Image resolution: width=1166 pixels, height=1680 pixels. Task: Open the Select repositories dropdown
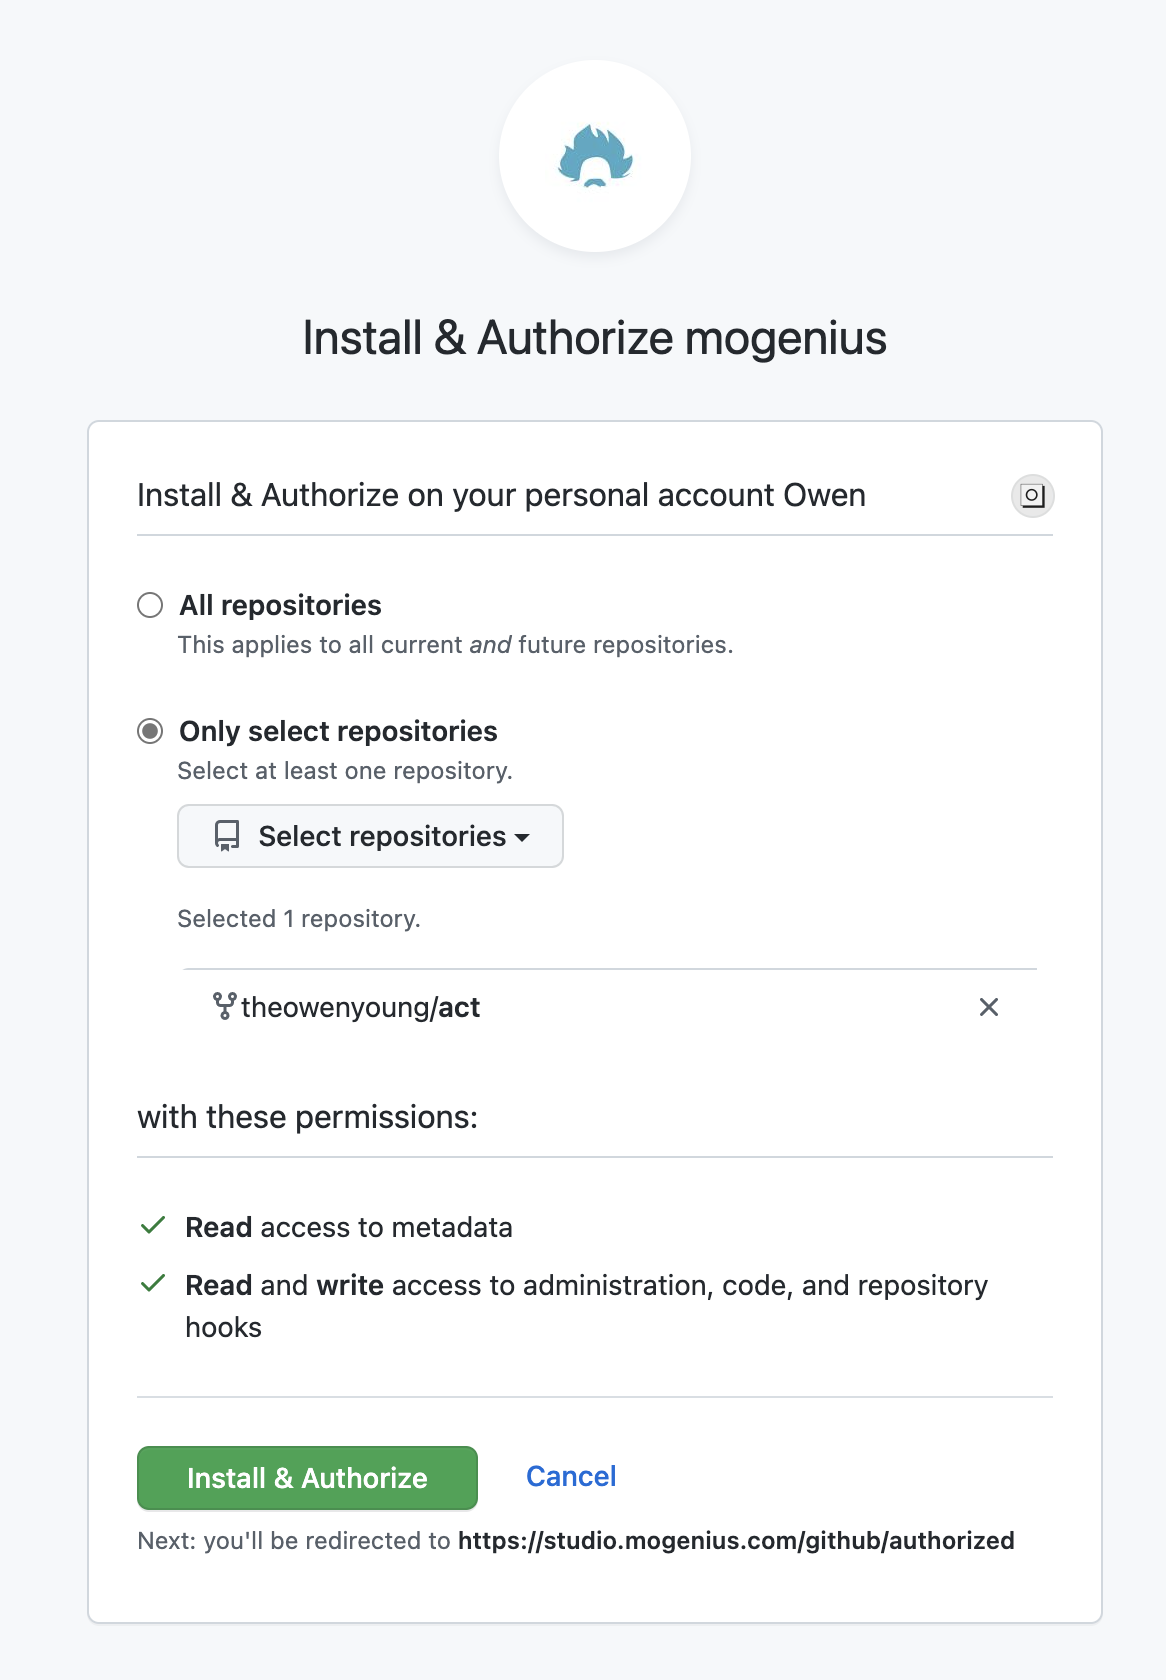(x=370, y=836)
